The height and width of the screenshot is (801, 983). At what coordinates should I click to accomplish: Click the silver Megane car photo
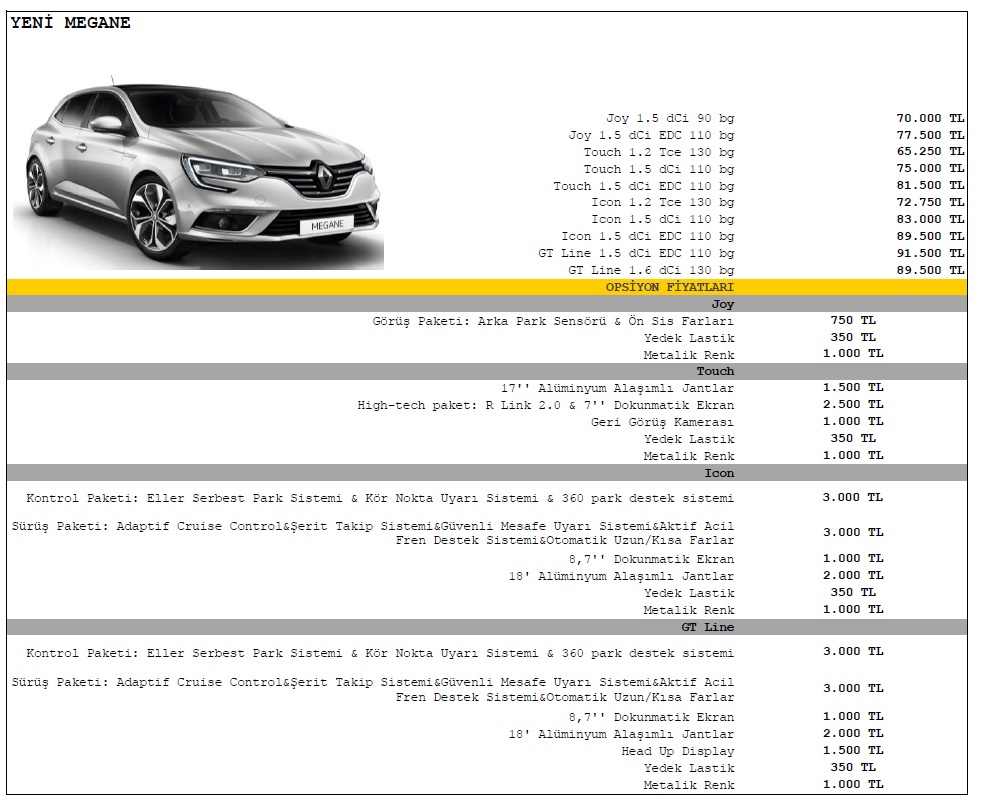(198, 173)
